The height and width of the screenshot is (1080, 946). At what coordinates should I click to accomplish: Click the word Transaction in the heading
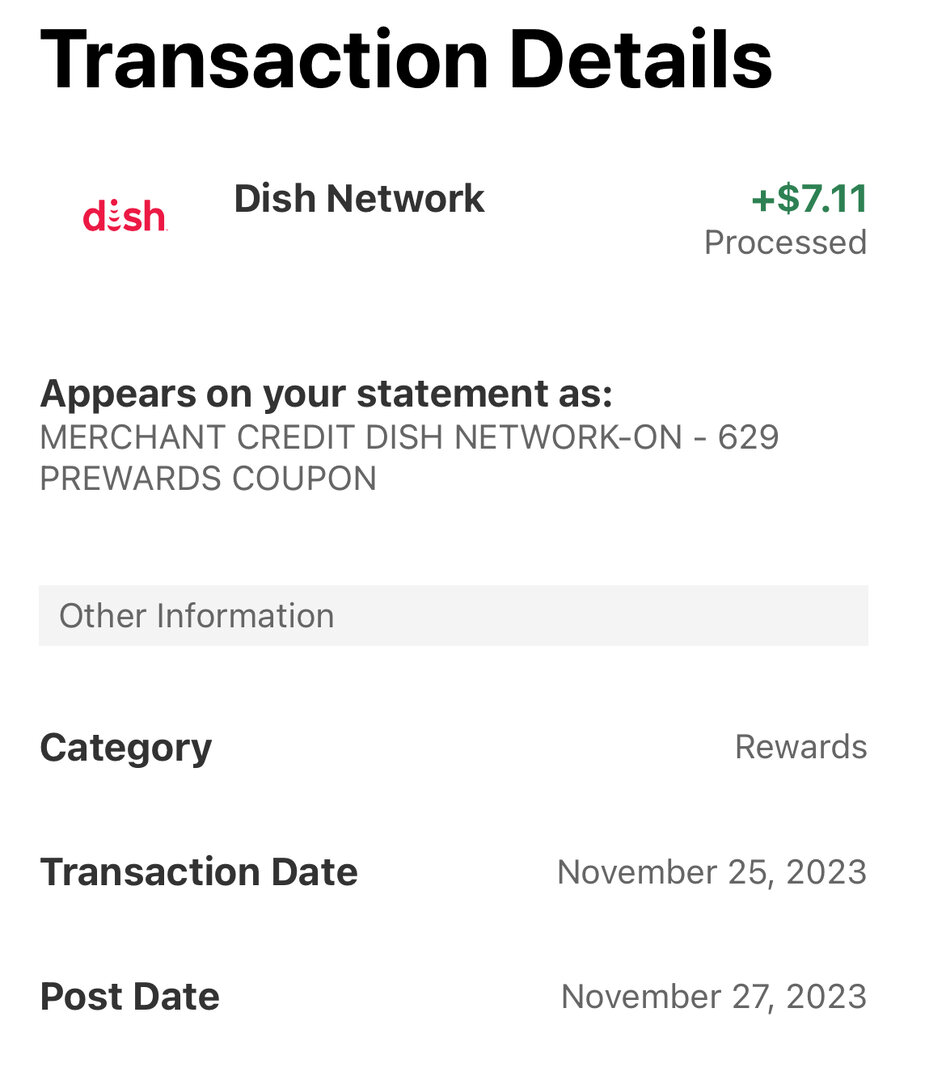click(x=265, y=59)
